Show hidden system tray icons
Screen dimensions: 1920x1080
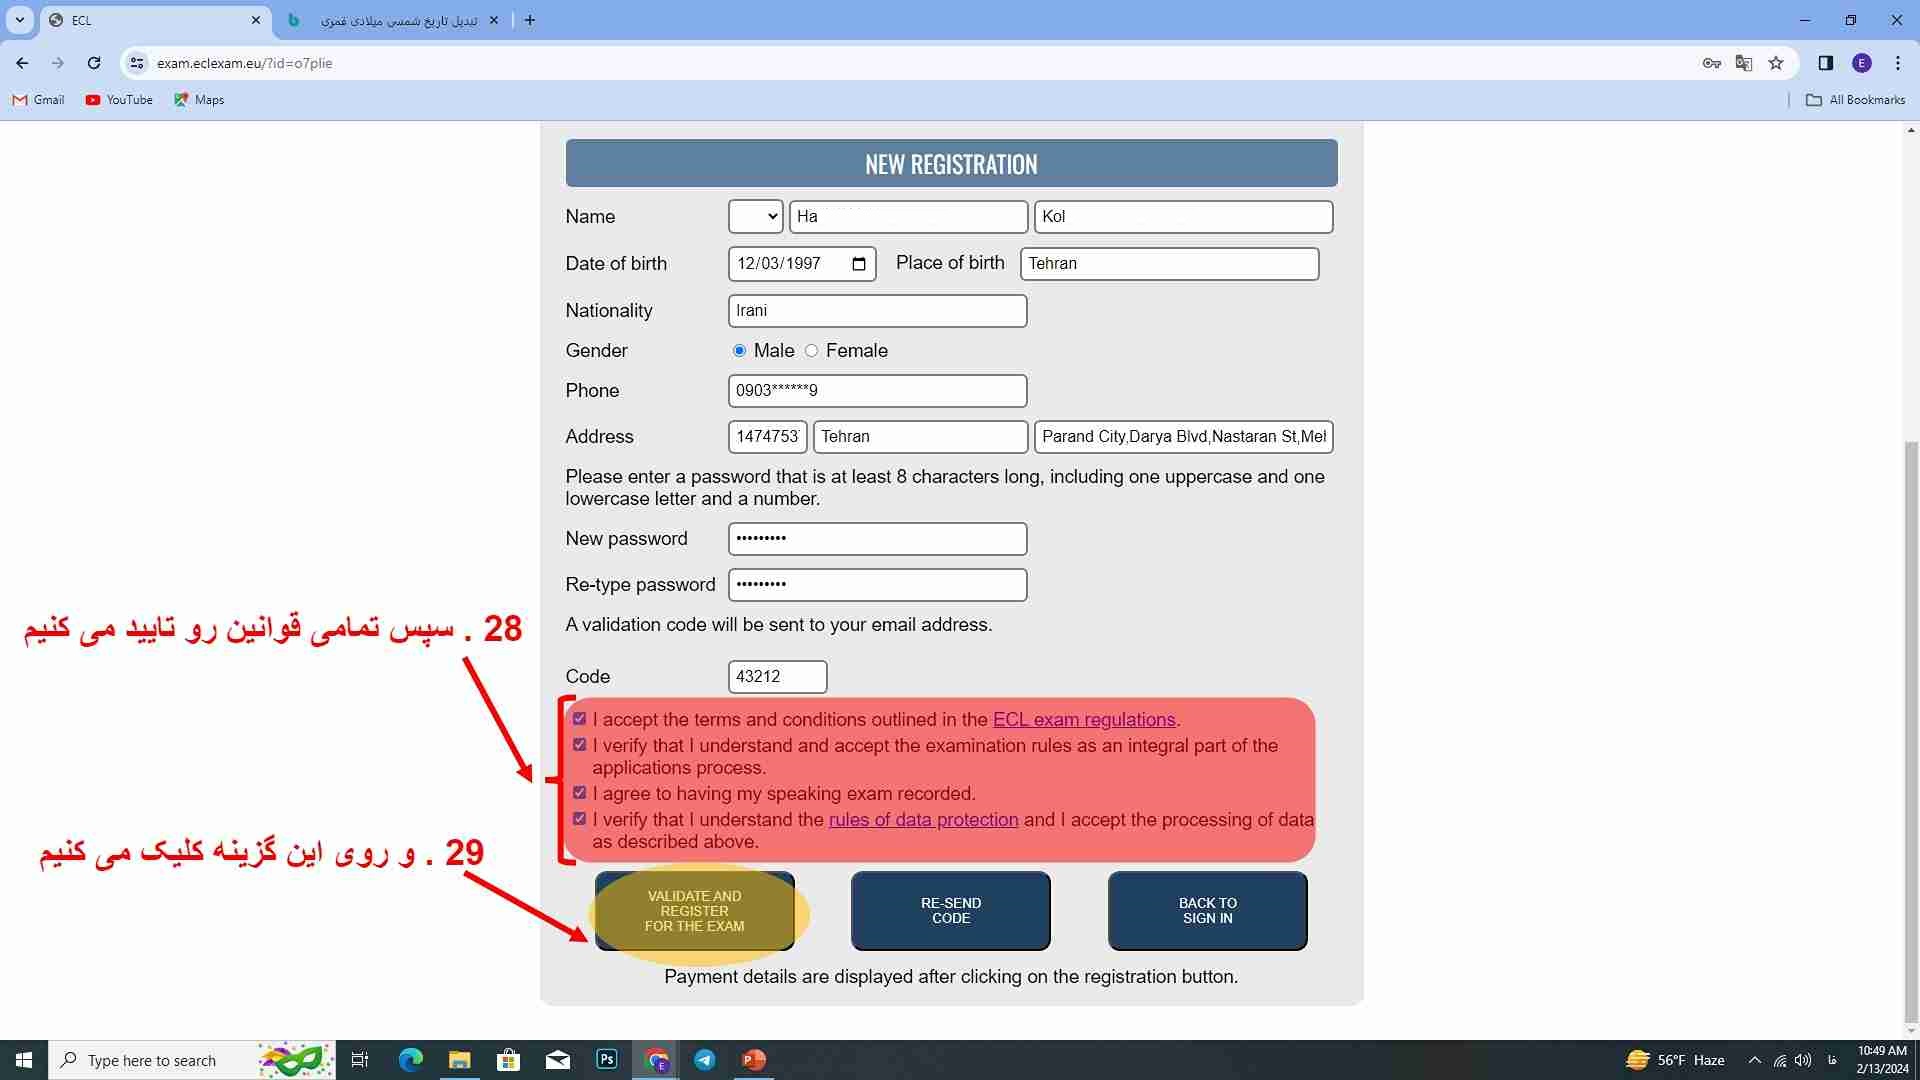1754,1060
